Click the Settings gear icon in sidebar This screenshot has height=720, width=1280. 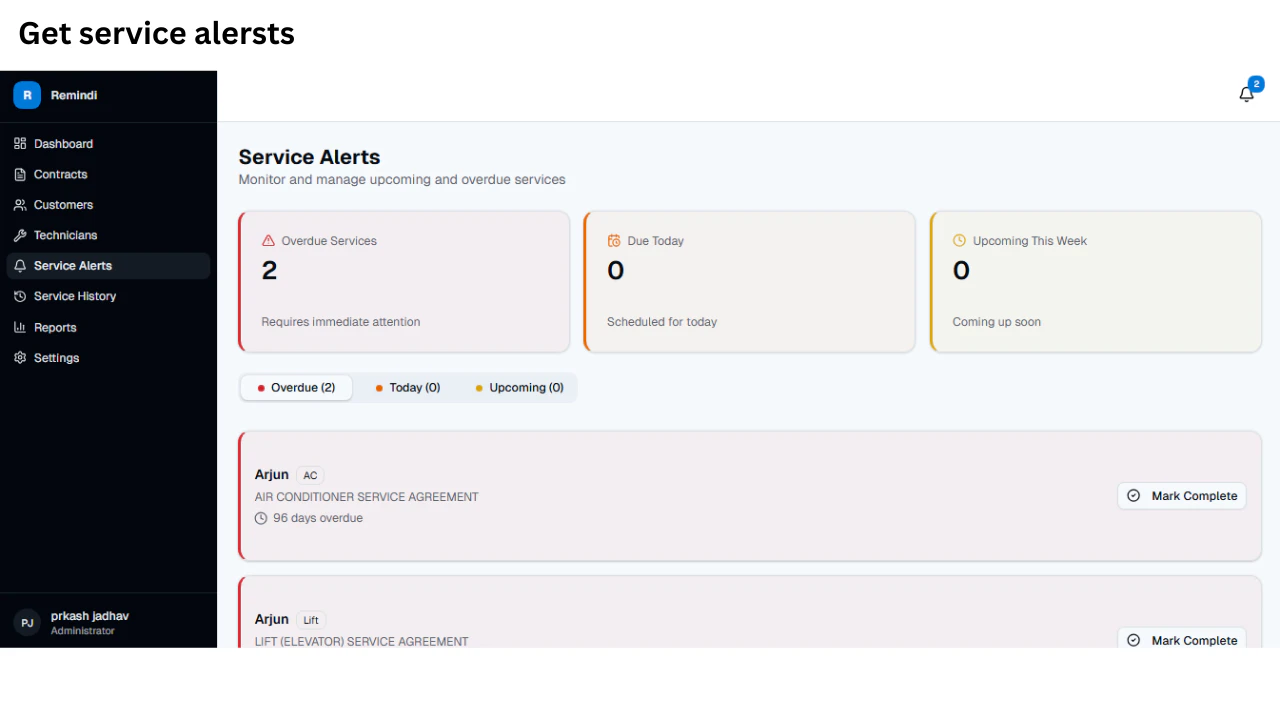[20, 357]
